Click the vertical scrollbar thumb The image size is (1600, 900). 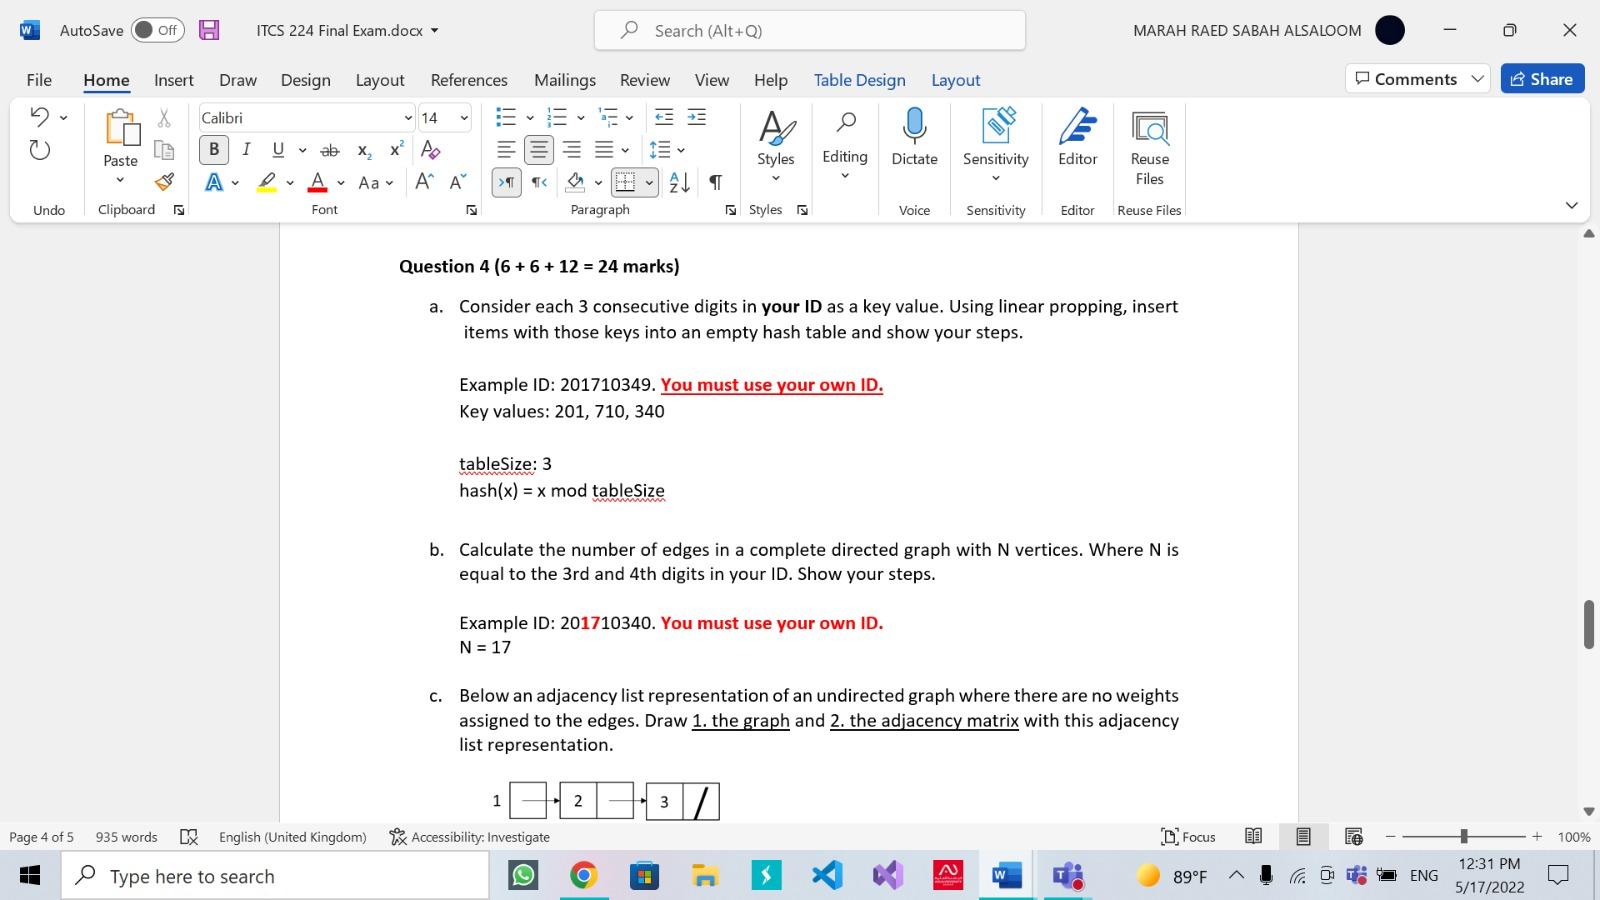[1588, 624]
